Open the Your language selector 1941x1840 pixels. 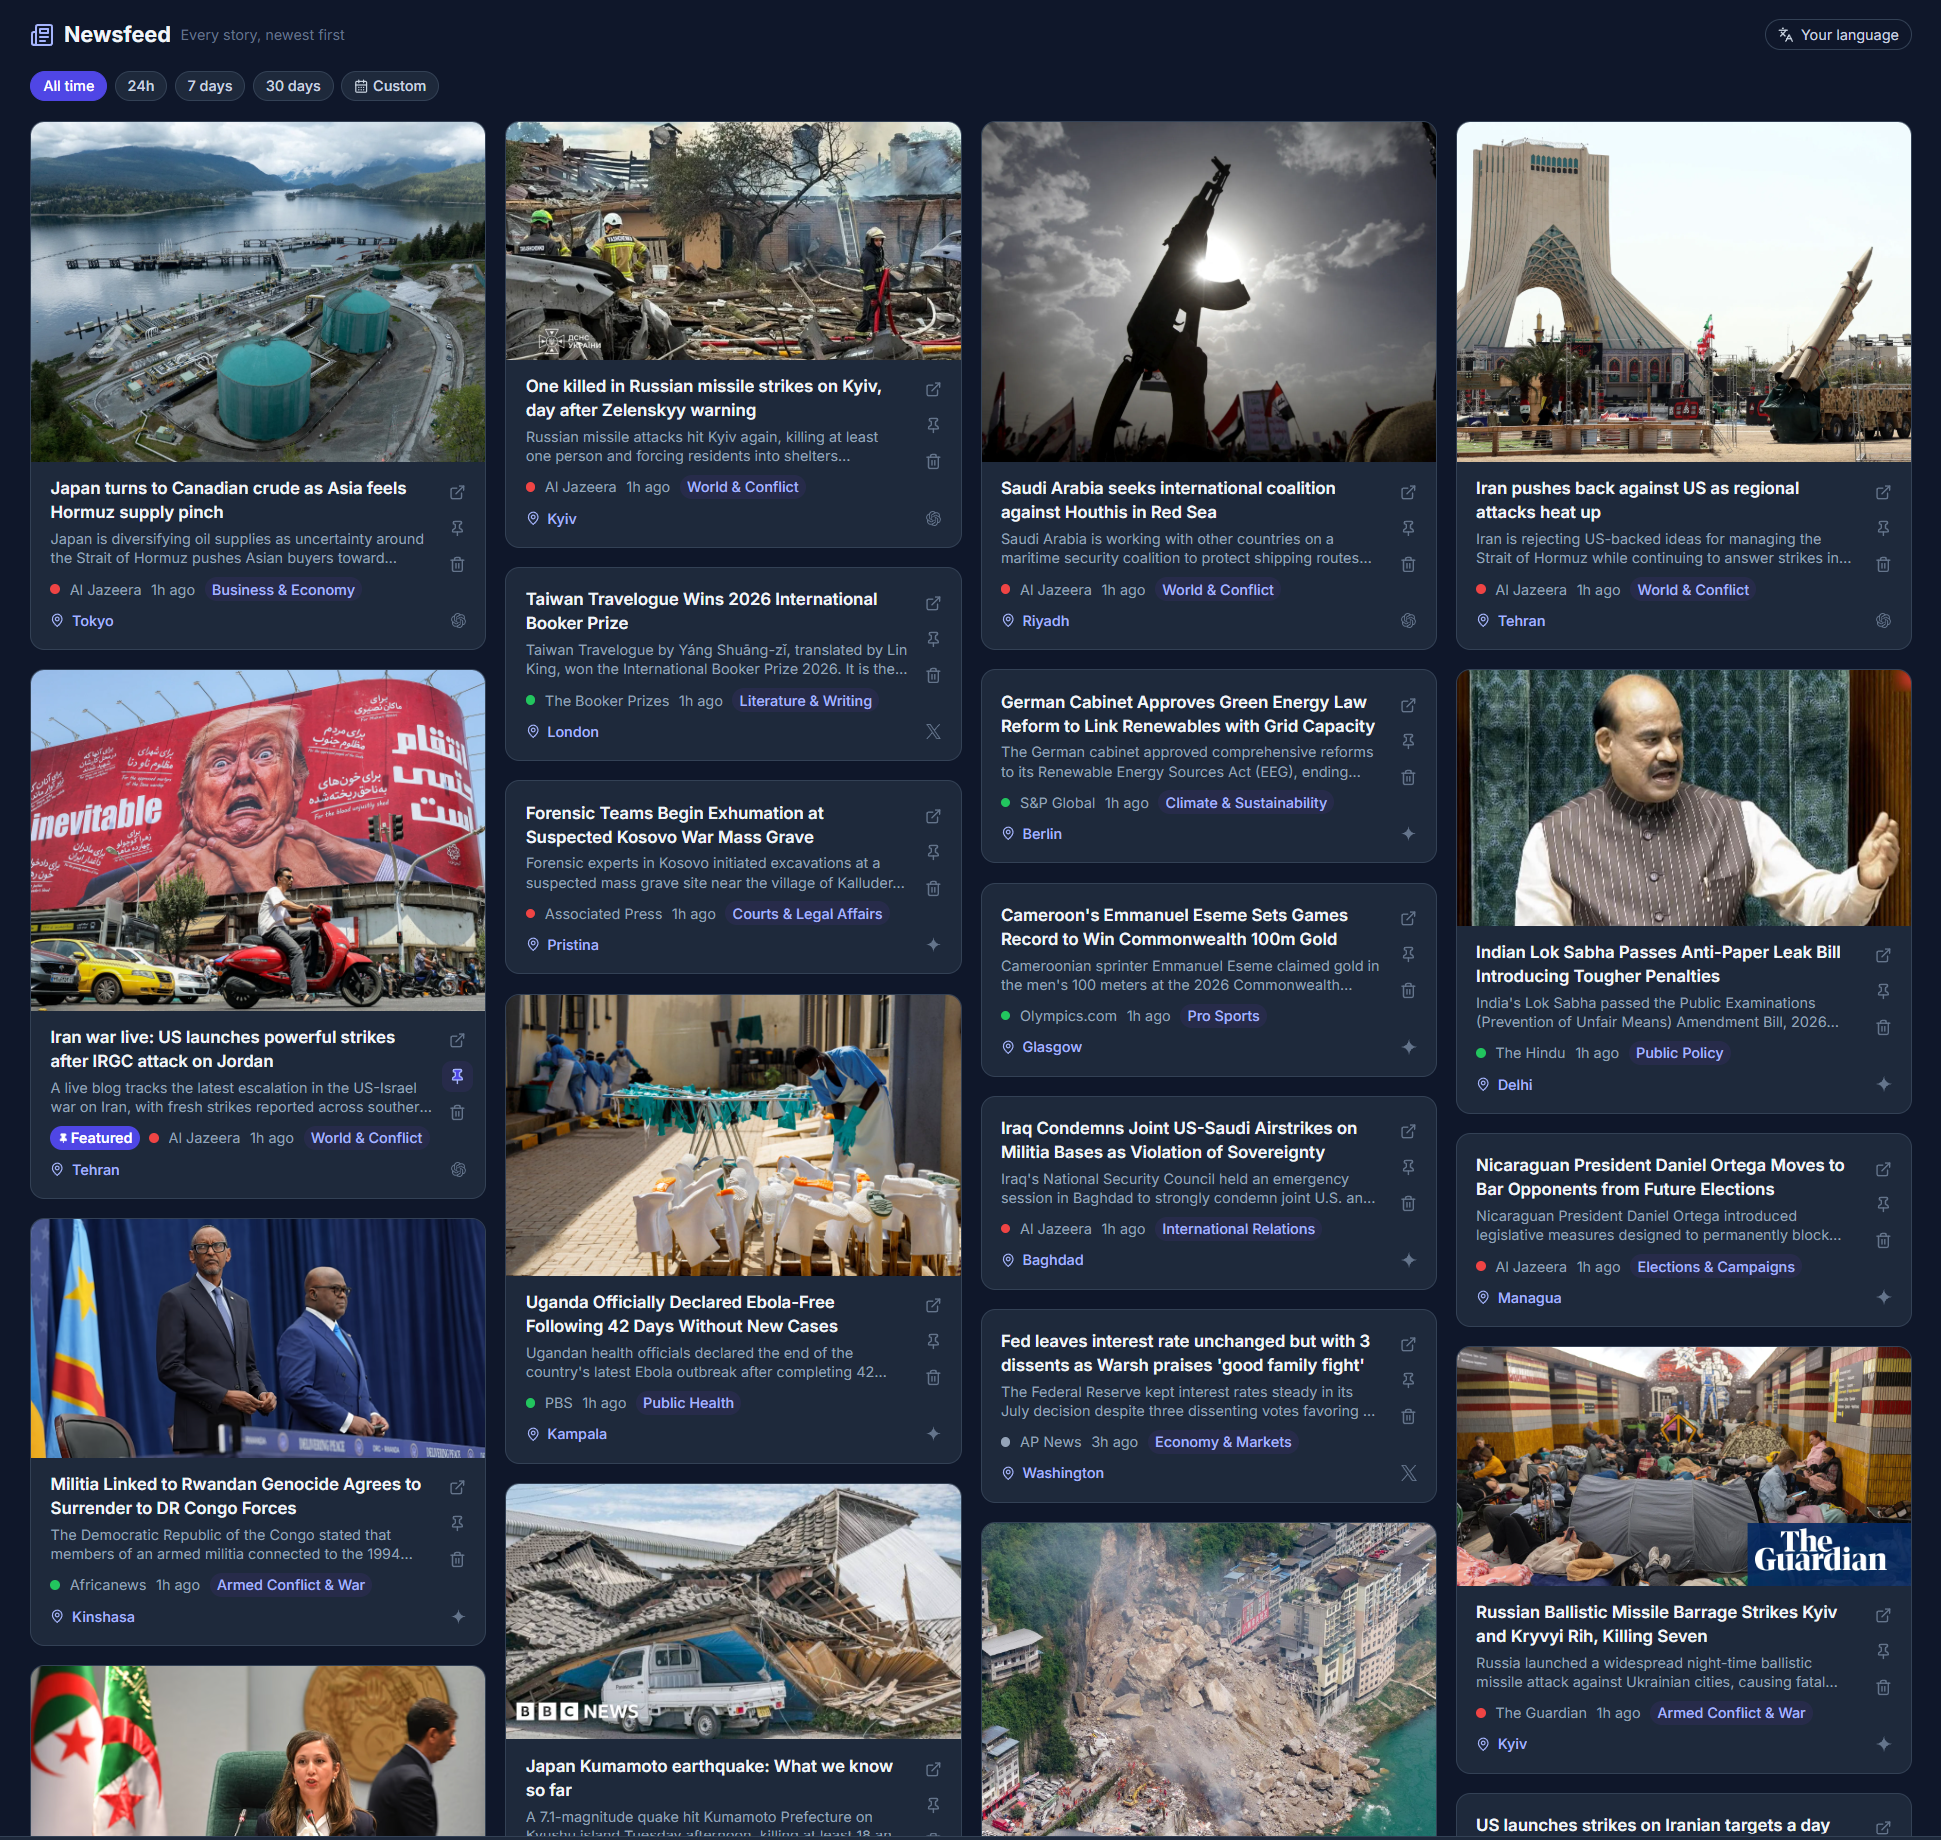[x=1838, y=35]
